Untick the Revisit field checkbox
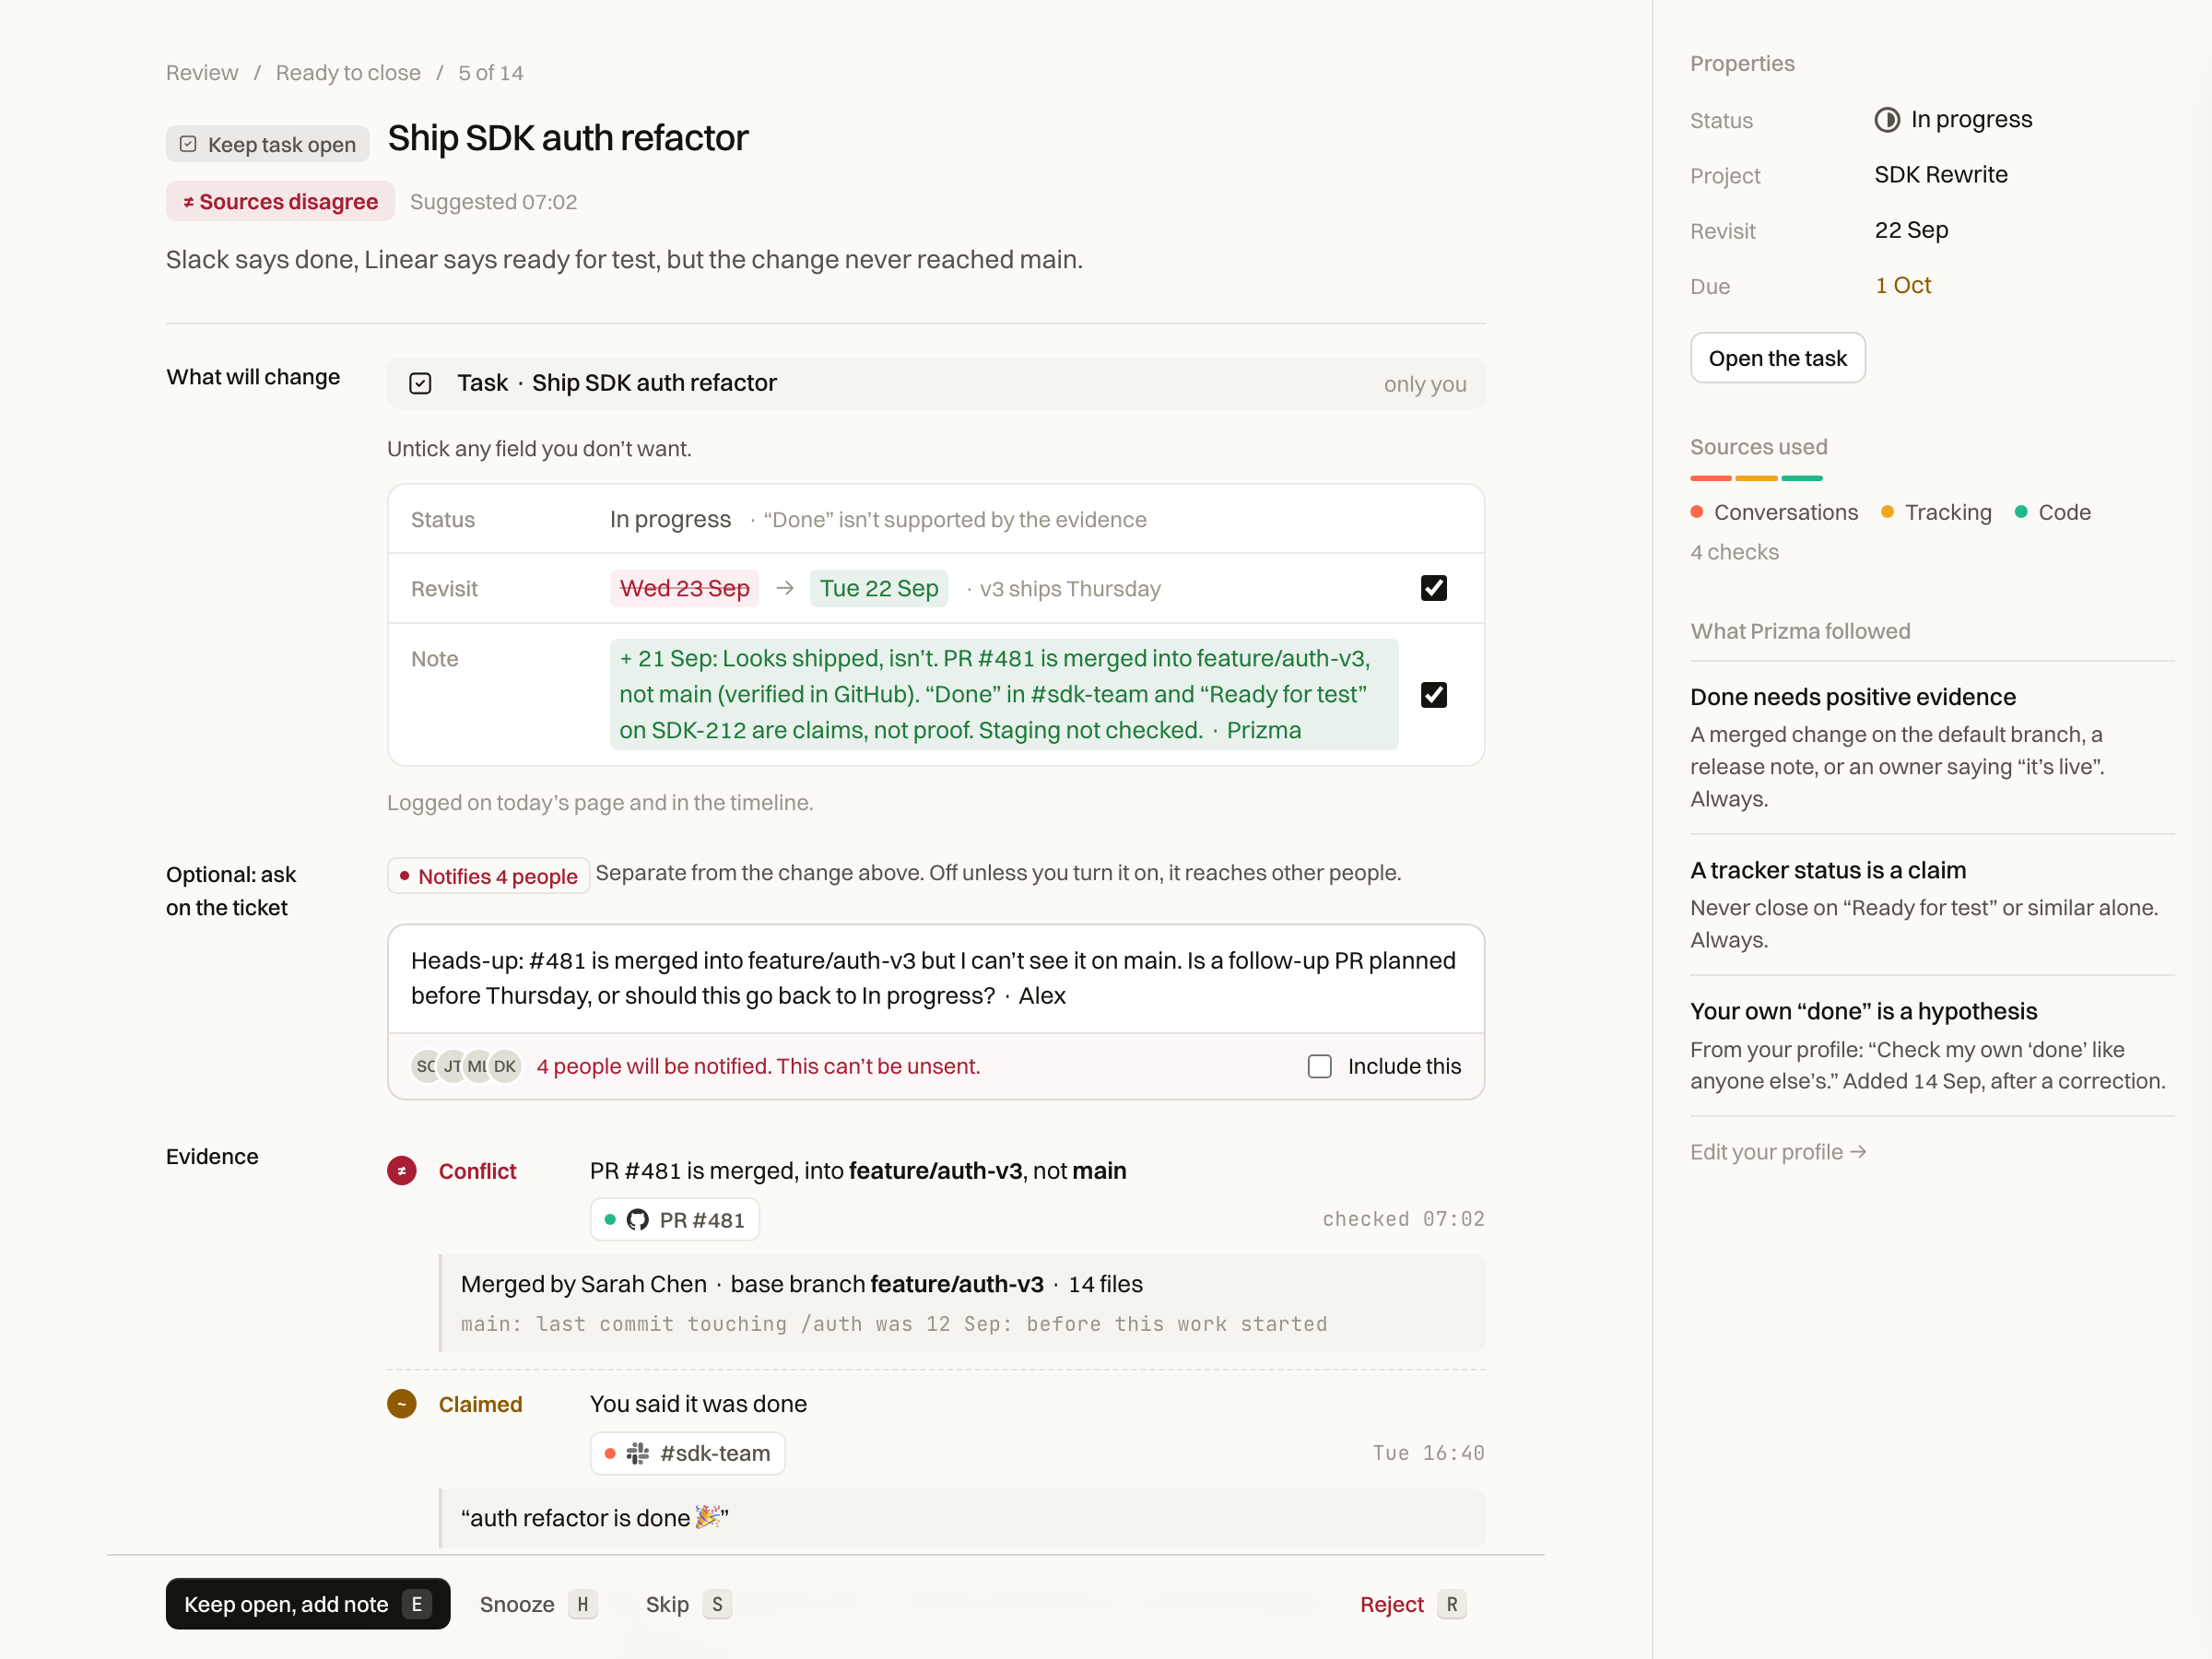Image resolution: width=2212 pixels, height=1659 pixels. [x=1433, y=588]
